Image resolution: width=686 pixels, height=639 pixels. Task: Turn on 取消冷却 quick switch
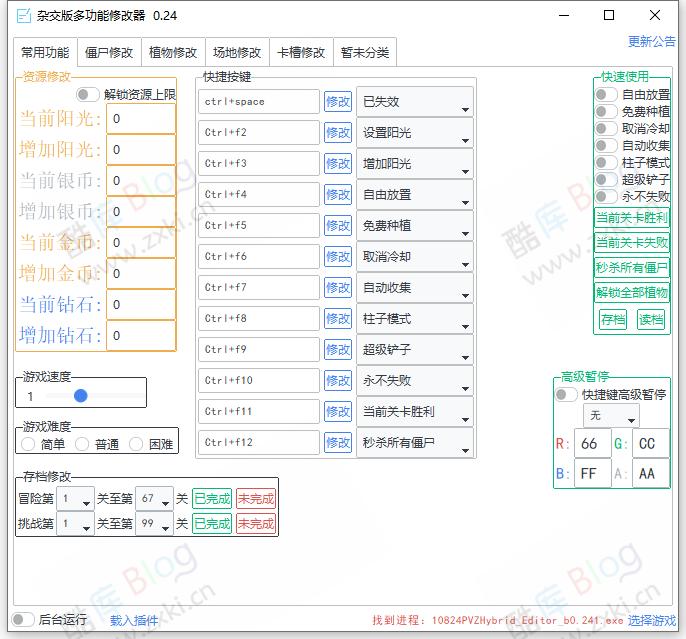coord(606,128)
